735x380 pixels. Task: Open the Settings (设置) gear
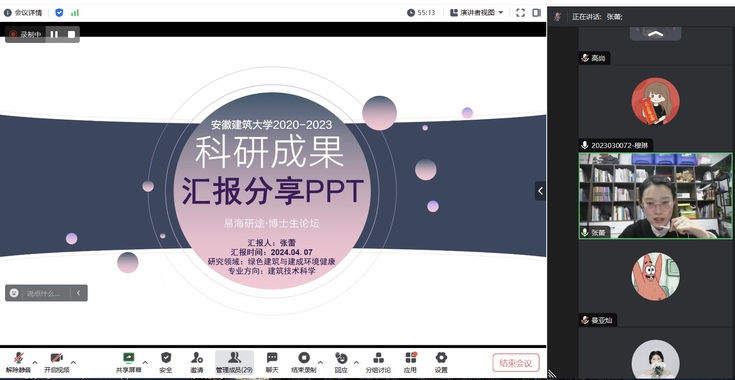[x=441, y=363]
